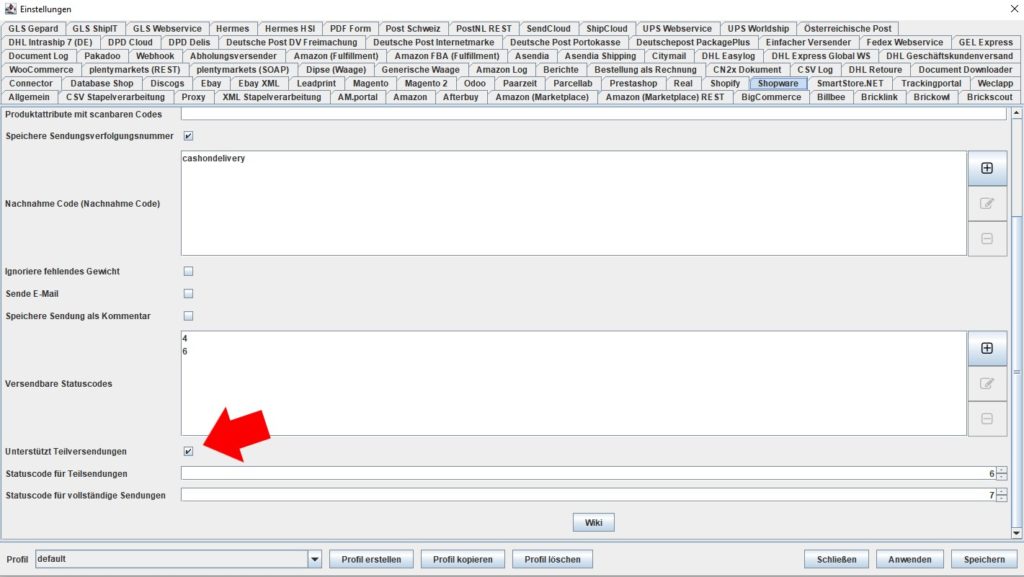The height and width of the screenshot is (577, 1024).
Task: Select the SendCloud tab
Action: click(549, 29)
